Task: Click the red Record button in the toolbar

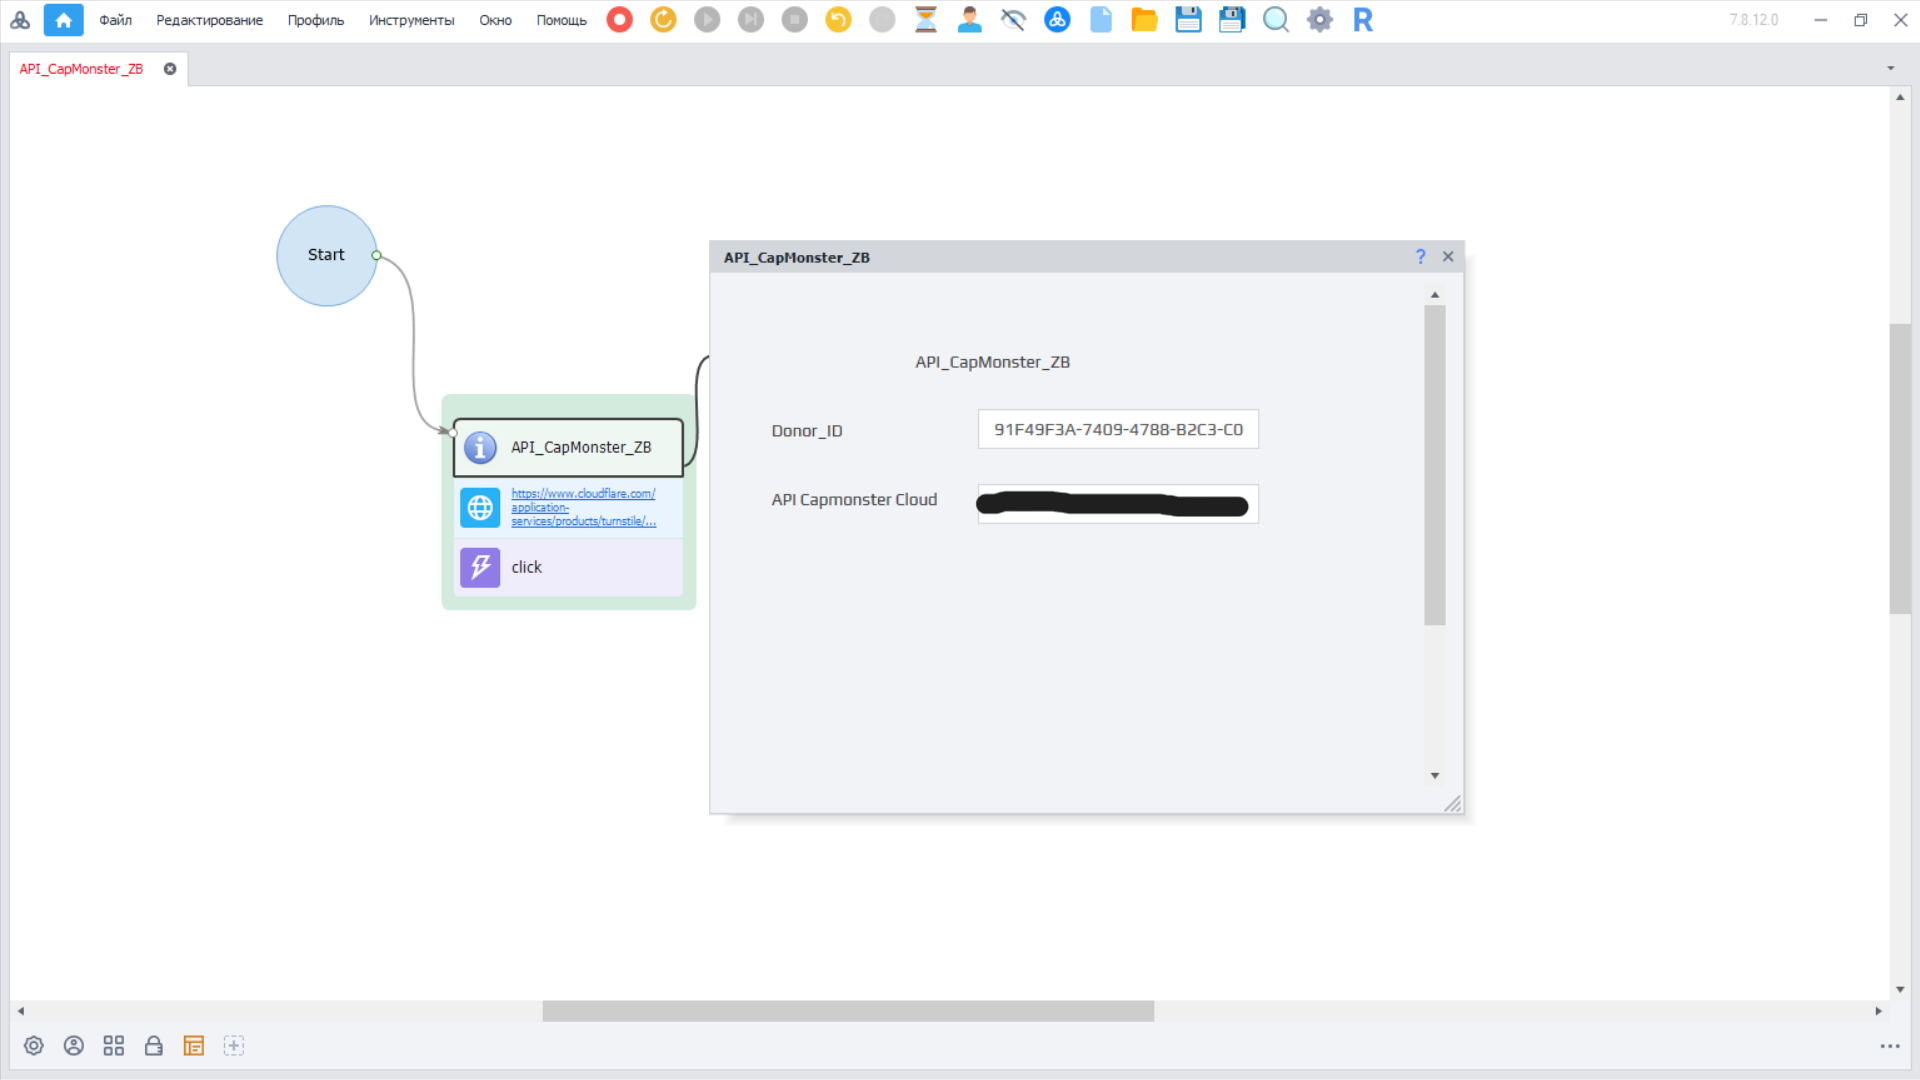Action: 620,20
